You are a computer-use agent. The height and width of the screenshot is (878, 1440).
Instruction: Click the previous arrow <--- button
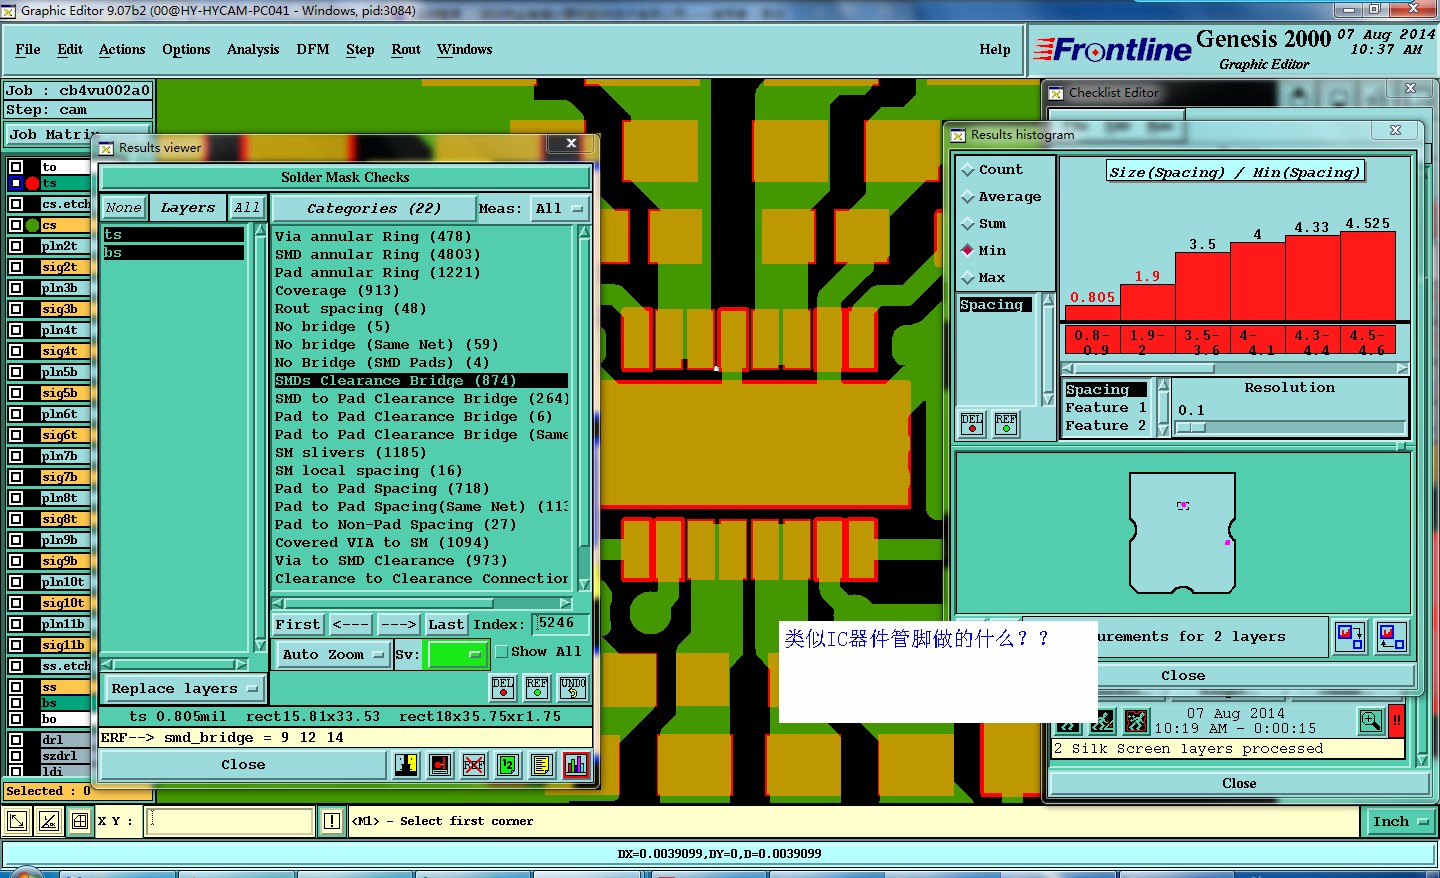pos(350,625)
